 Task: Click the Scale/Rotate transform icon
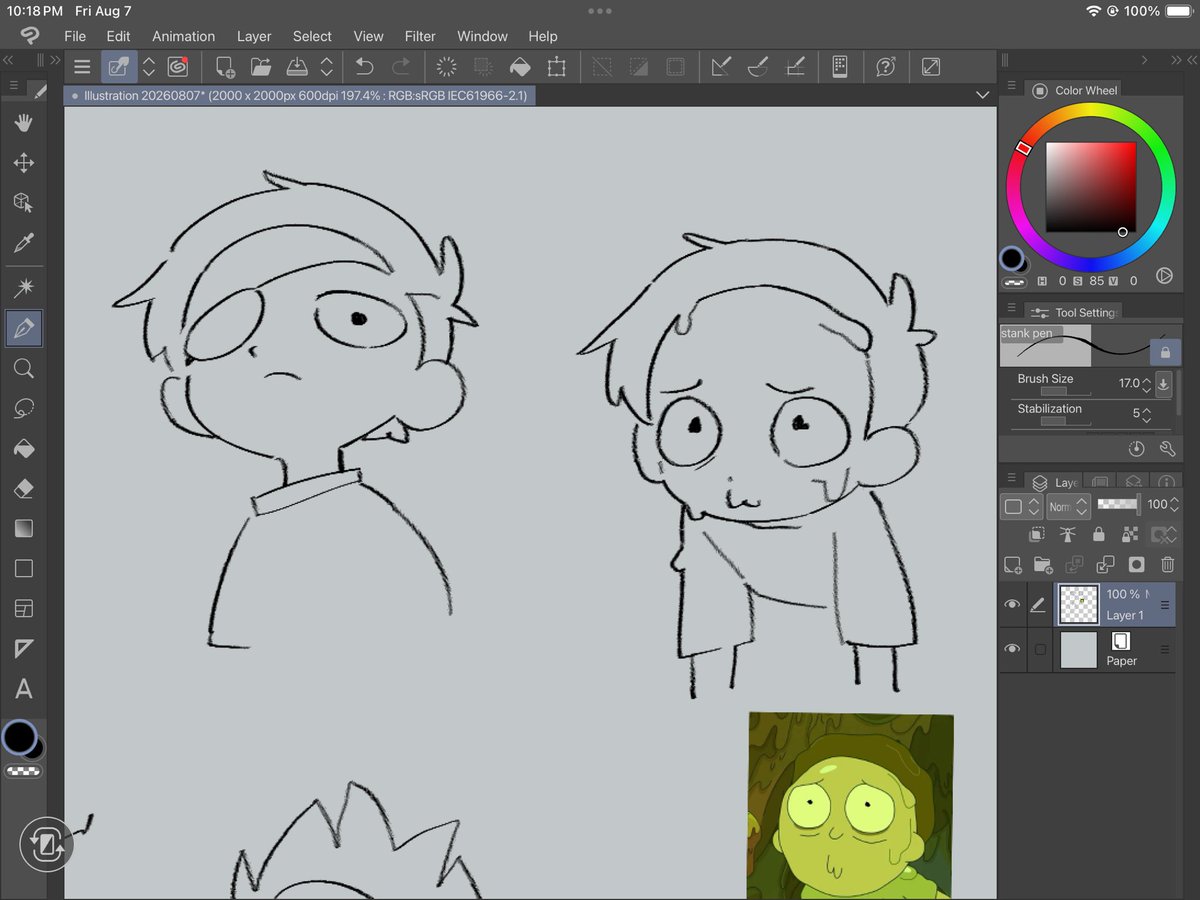coord(556,67)
